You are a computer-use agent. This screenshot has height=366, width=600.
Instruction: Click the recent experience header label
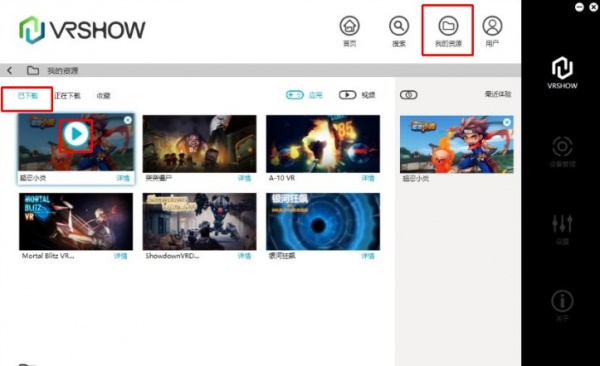click(498, 94)
